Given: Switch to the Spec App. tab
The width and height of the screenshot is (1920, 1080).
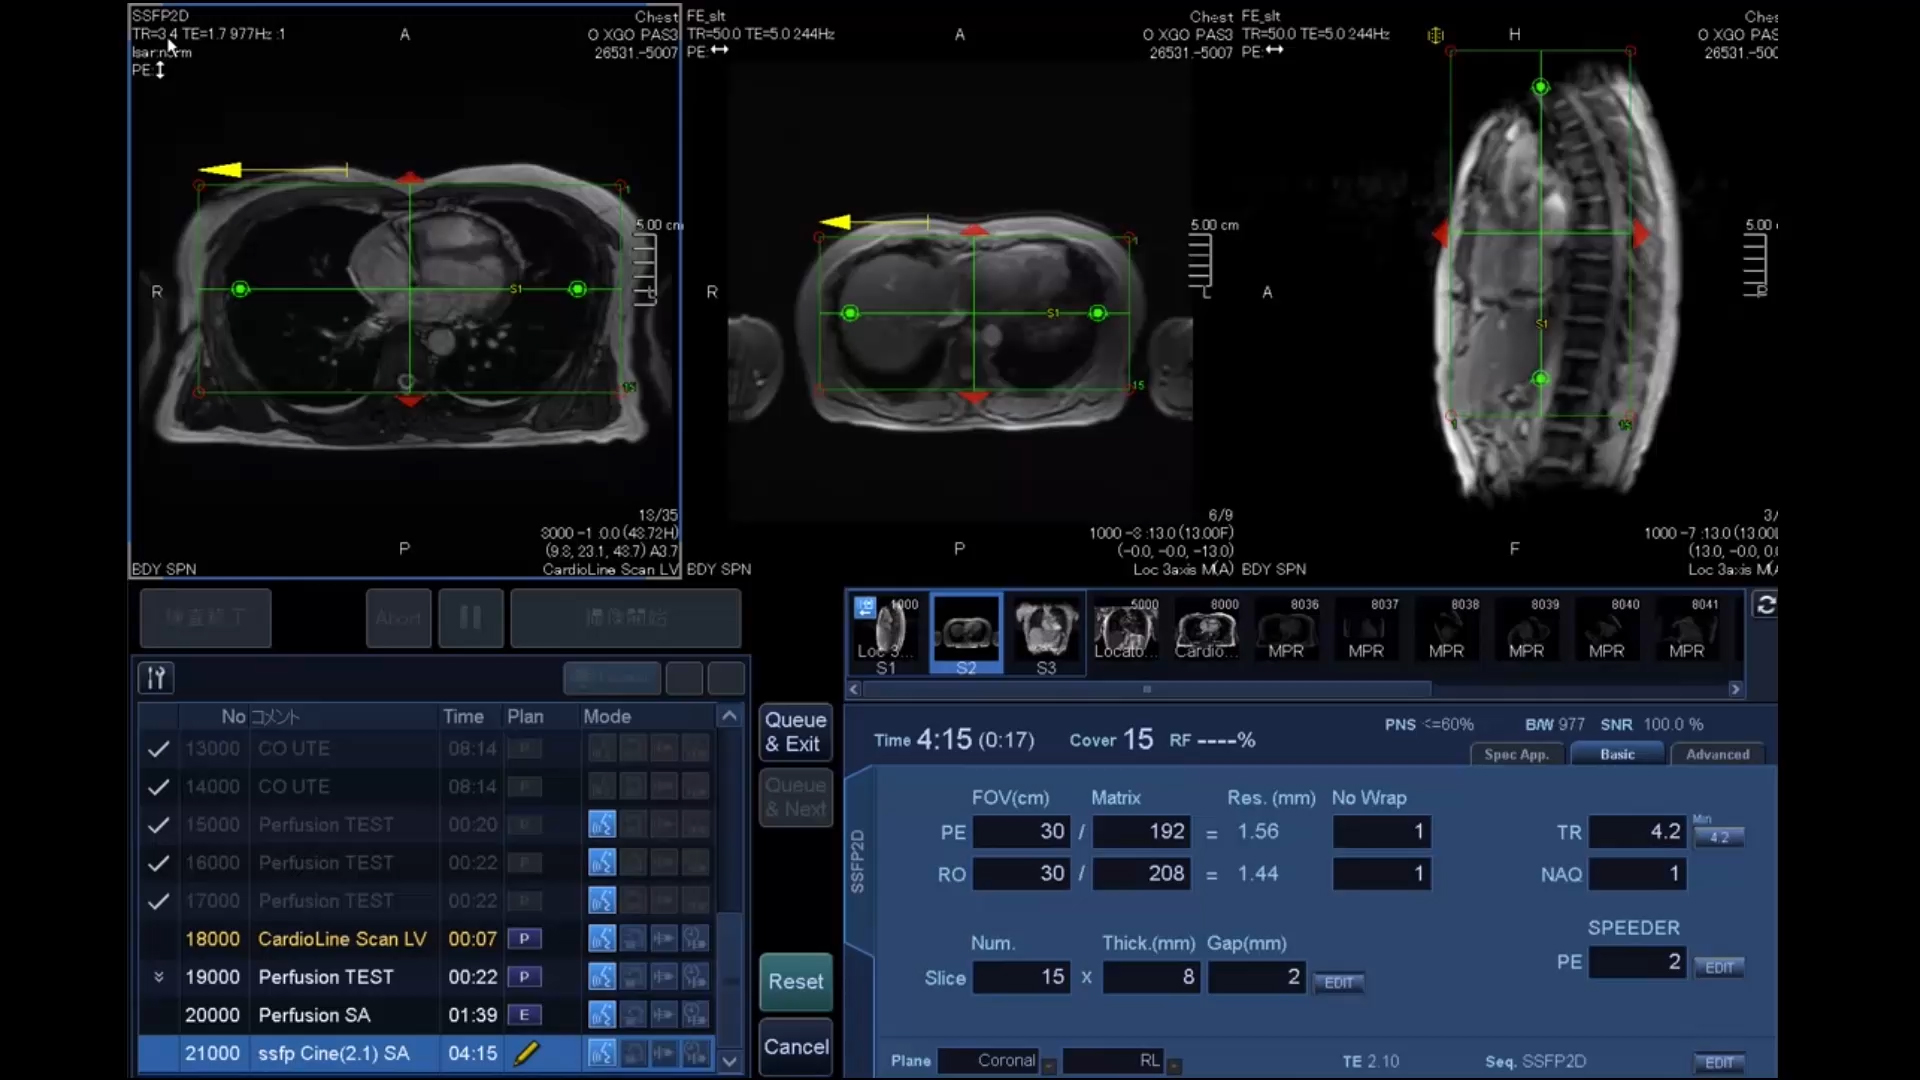Looking at the screenshot, I should click(x=1516, y=755).
